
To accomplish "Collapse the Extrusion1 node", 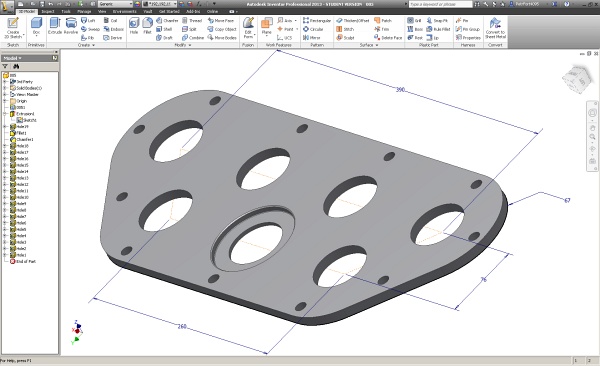I will [x=5, y=114].
